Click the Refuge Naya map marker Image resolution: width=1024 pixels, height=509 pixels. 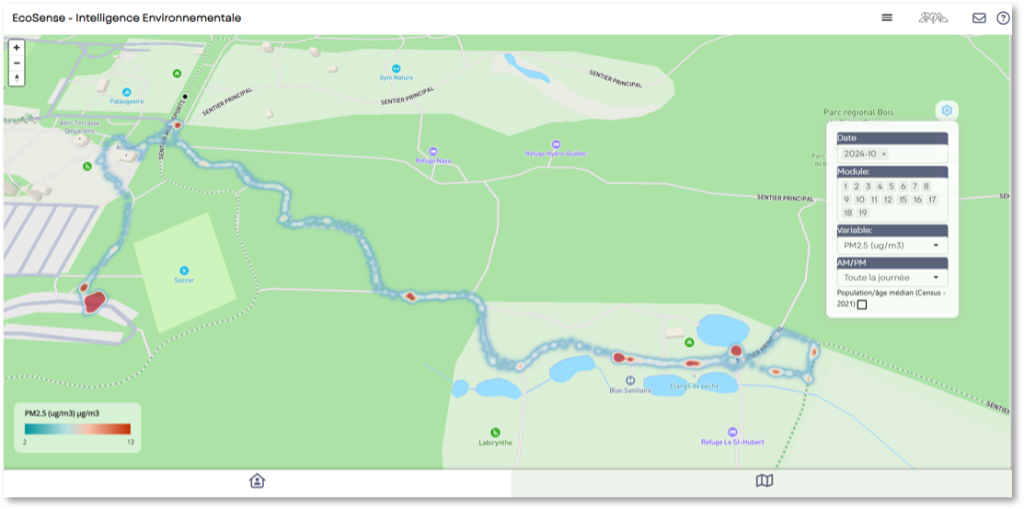pos(433,152)
